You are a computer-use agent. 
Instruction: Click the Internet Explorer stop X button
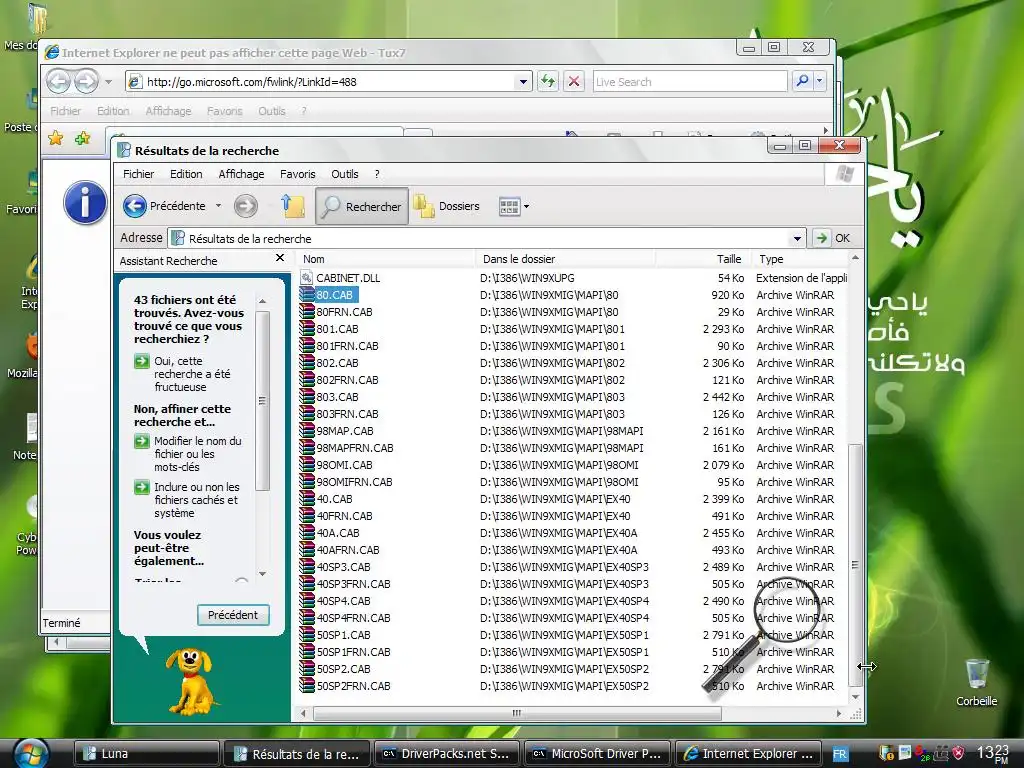point(573,82)
